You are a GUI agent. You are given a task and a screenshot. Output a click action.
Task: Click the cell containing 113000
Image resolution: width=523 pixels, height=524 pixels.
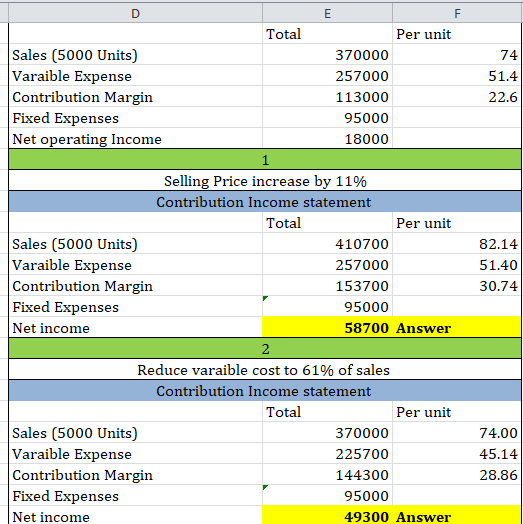pos(327,97)
